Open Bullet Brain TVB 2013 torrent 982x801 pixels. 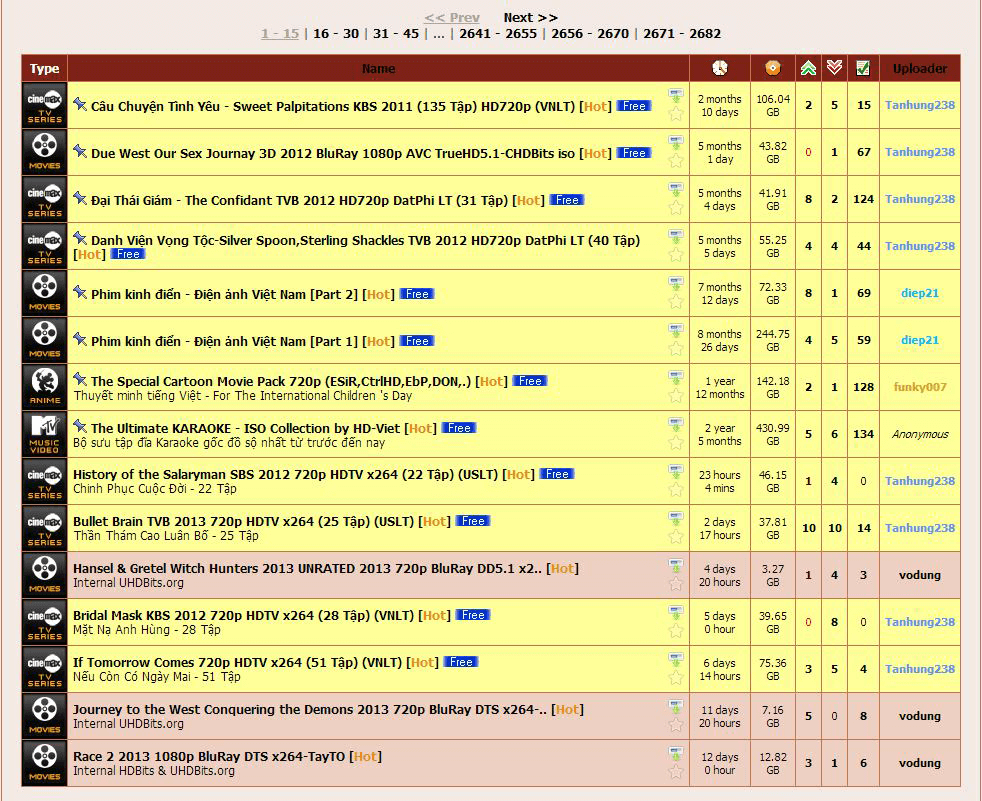[244, 522]
